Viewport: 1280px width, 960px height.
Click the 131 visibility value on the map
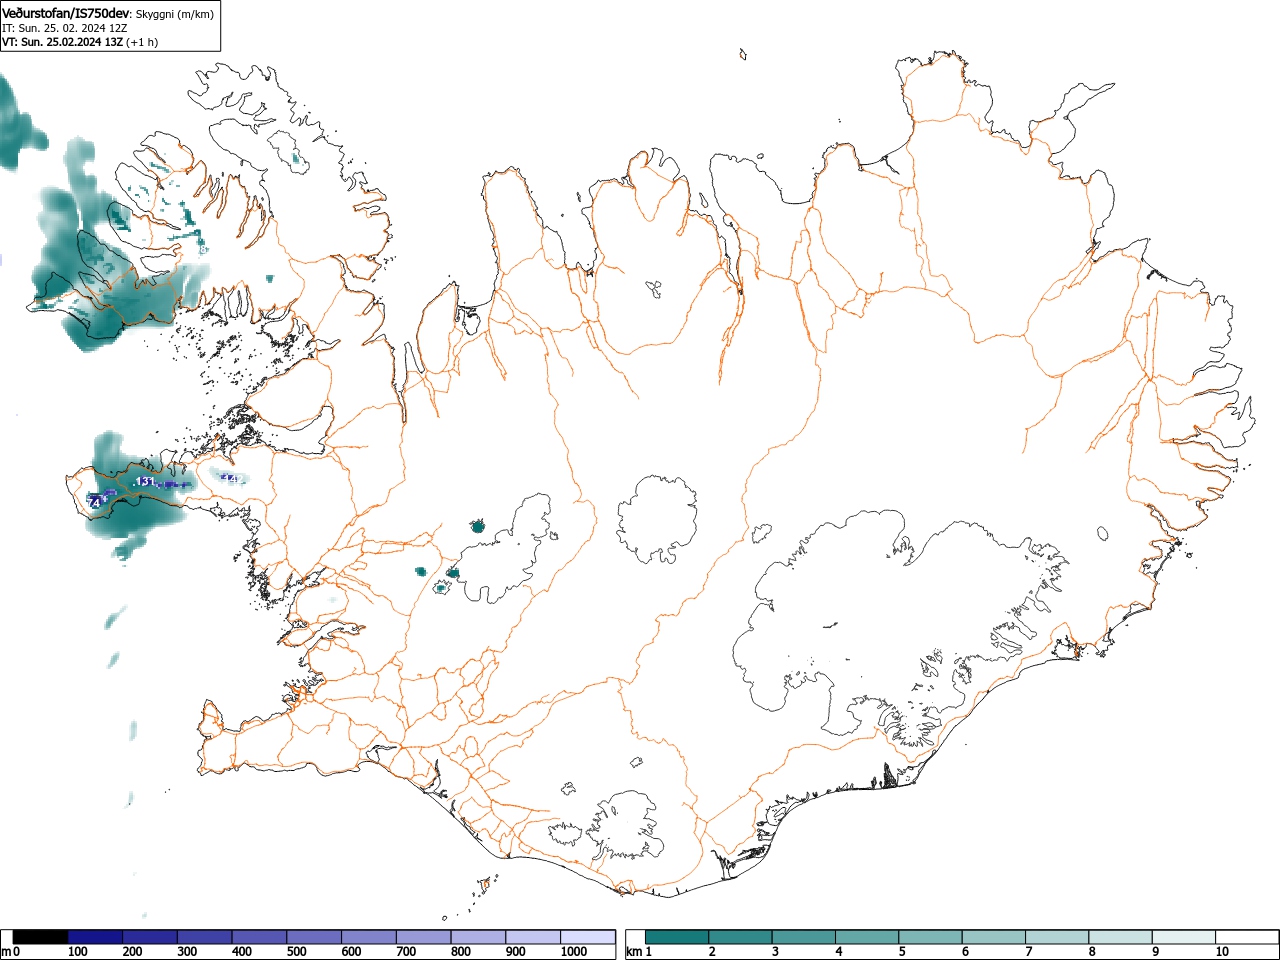click(x=144, y=482)
